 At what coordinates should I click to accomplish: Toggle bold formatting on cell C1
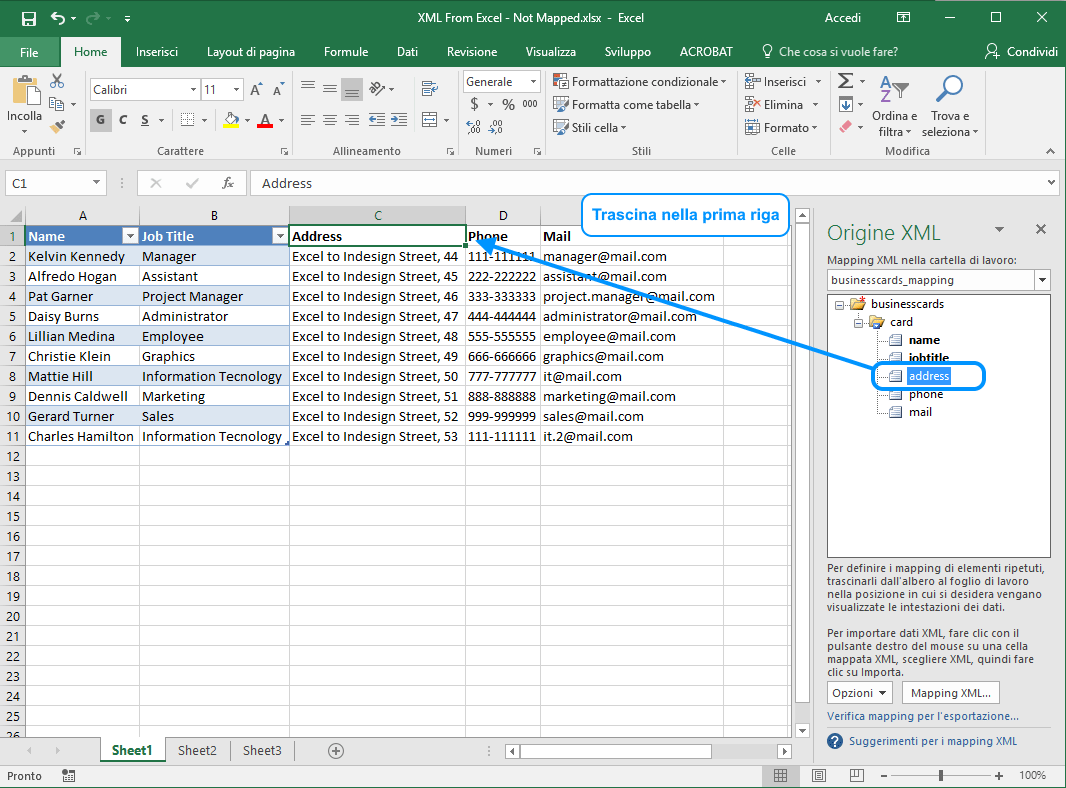99,119
